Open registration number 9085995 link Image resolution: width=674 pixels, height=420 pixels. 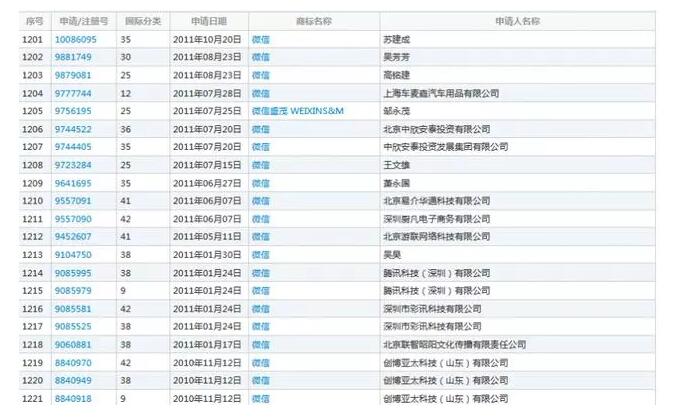point(73,273)
